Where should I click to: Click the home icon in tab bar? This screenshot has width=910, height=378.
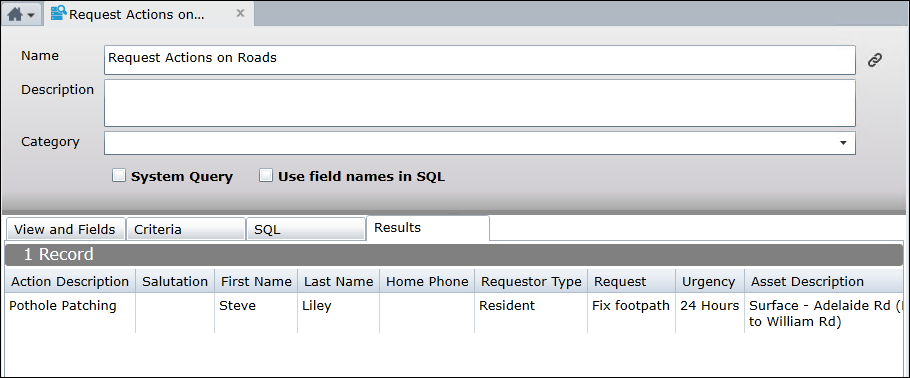pyautogui.click(x=15, y=14)
